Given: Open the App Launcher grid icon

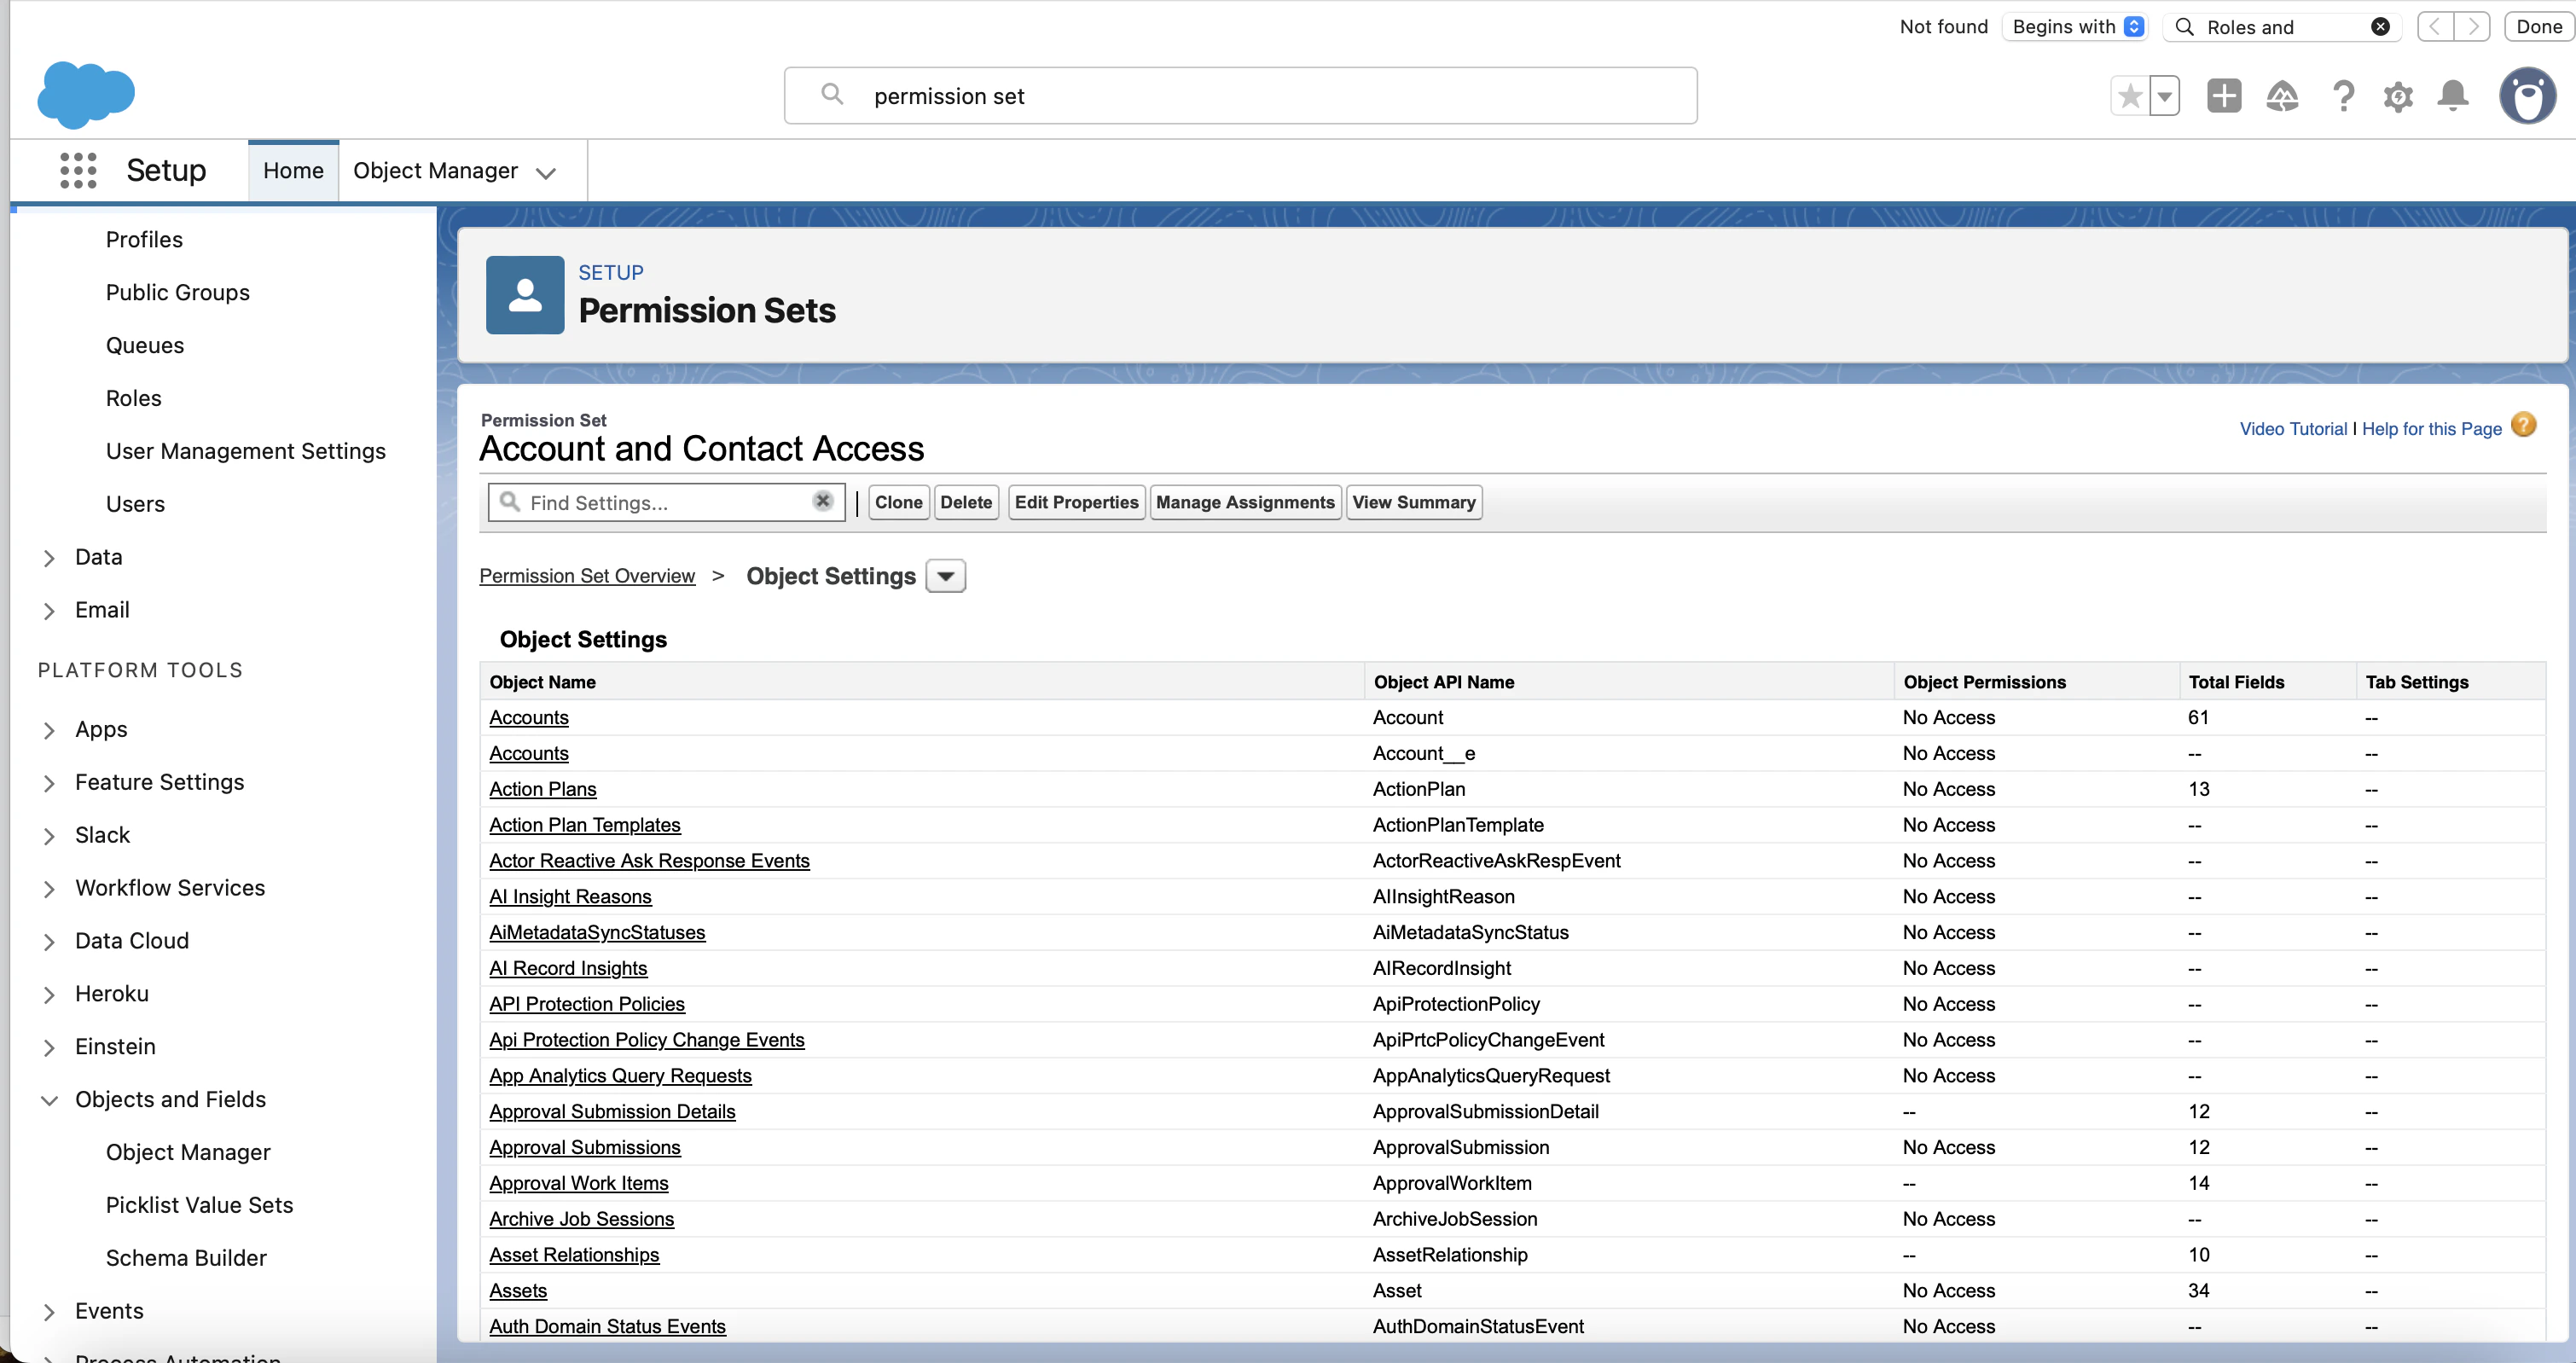Looking at the screenshot, I should 78,170.
